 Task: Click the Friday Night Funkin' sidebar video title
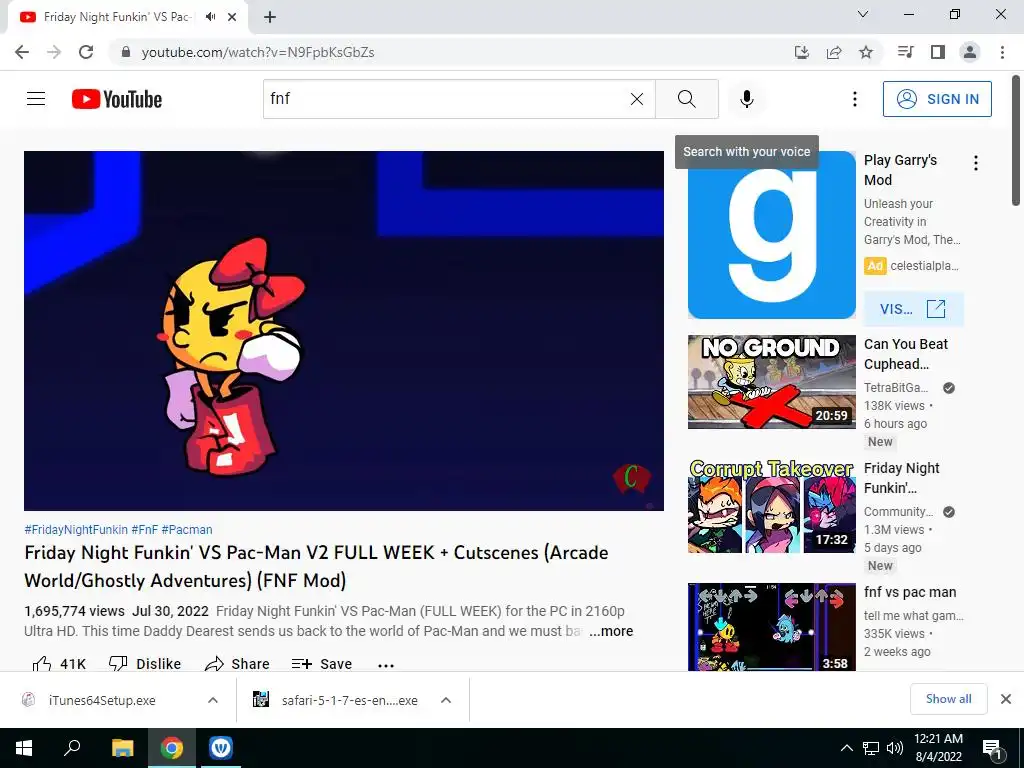point(901,478)
